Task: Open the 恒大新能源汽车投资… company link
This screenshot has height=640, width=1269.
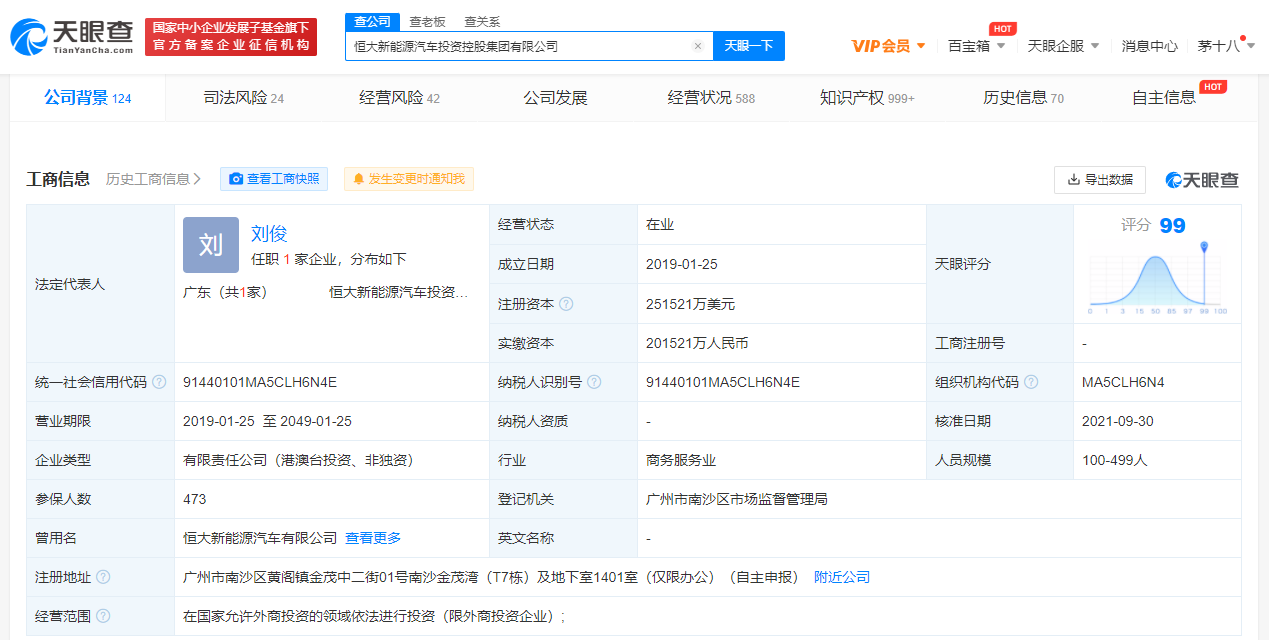Action: click(x=399, y=293)
